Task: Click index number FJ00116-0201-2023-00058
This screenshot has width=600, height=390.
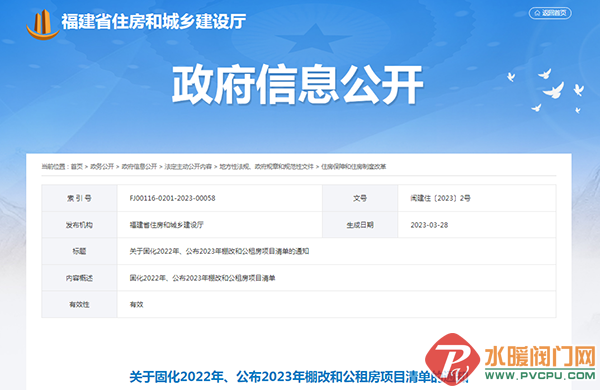Action: coord(173,198)
